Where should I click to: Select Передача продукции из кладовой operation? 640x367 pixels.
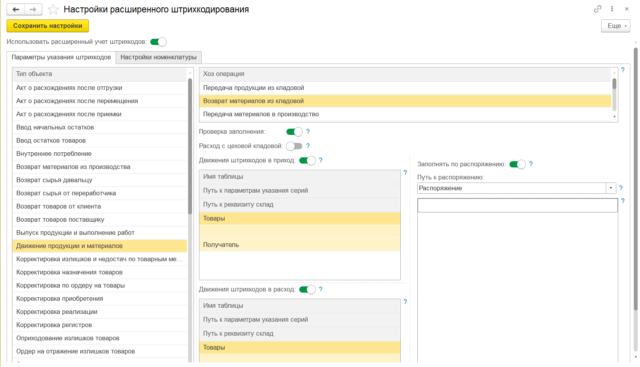click(405, 88)
